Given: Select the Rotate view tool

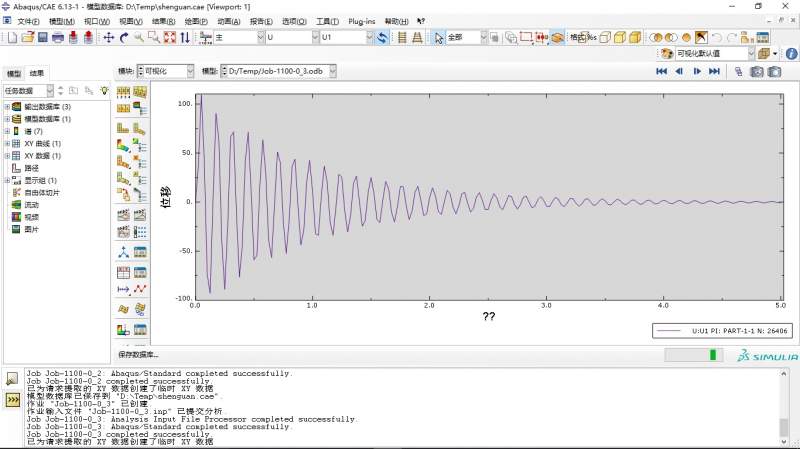Looking at the screenshot, I should tap(124, 37).
